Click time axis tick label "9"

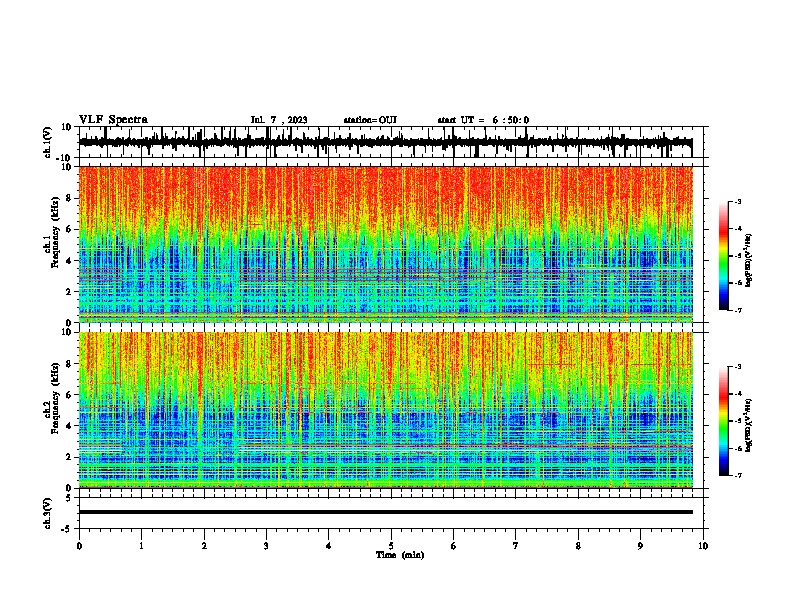(x=640, y=546)
